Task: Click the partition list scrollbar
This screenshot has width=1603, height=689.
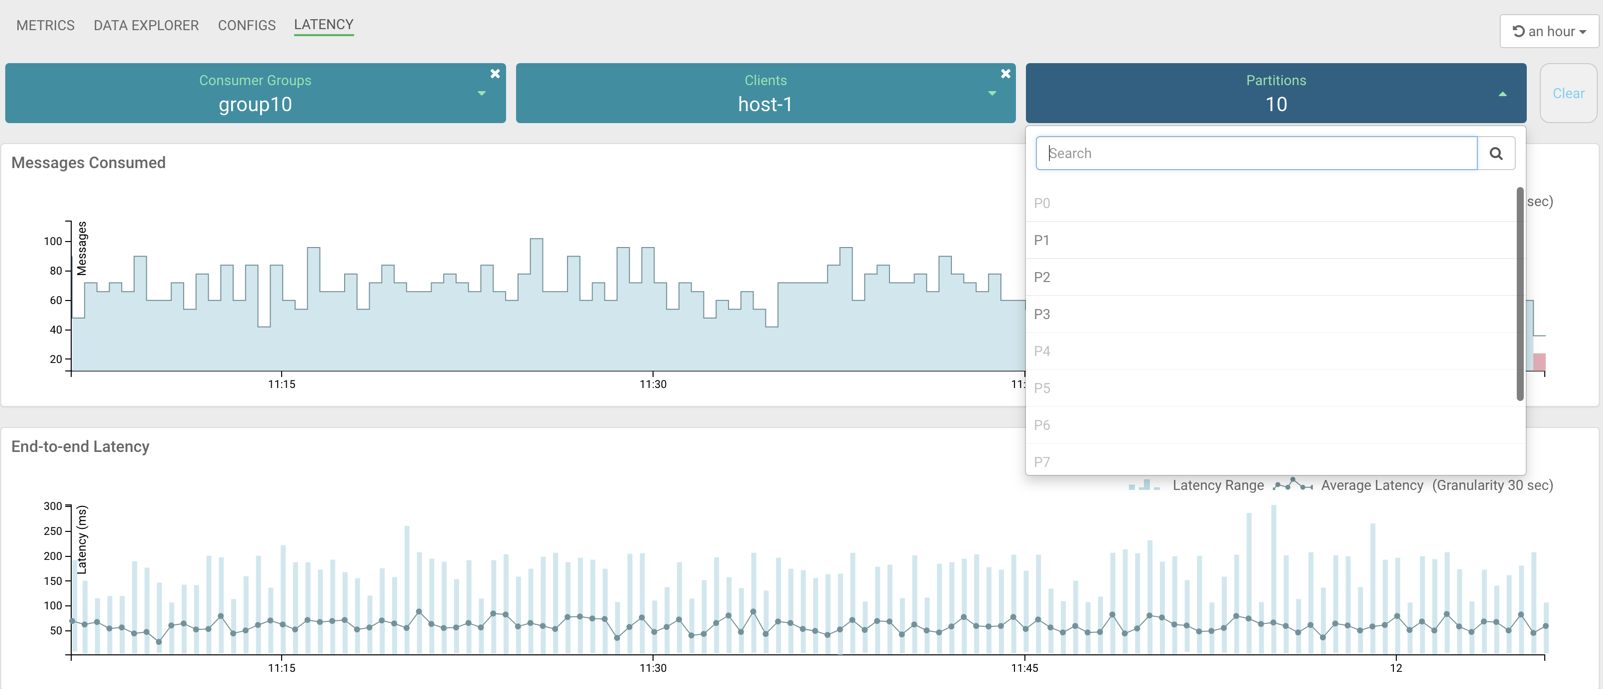Action: pos(1519,294)
